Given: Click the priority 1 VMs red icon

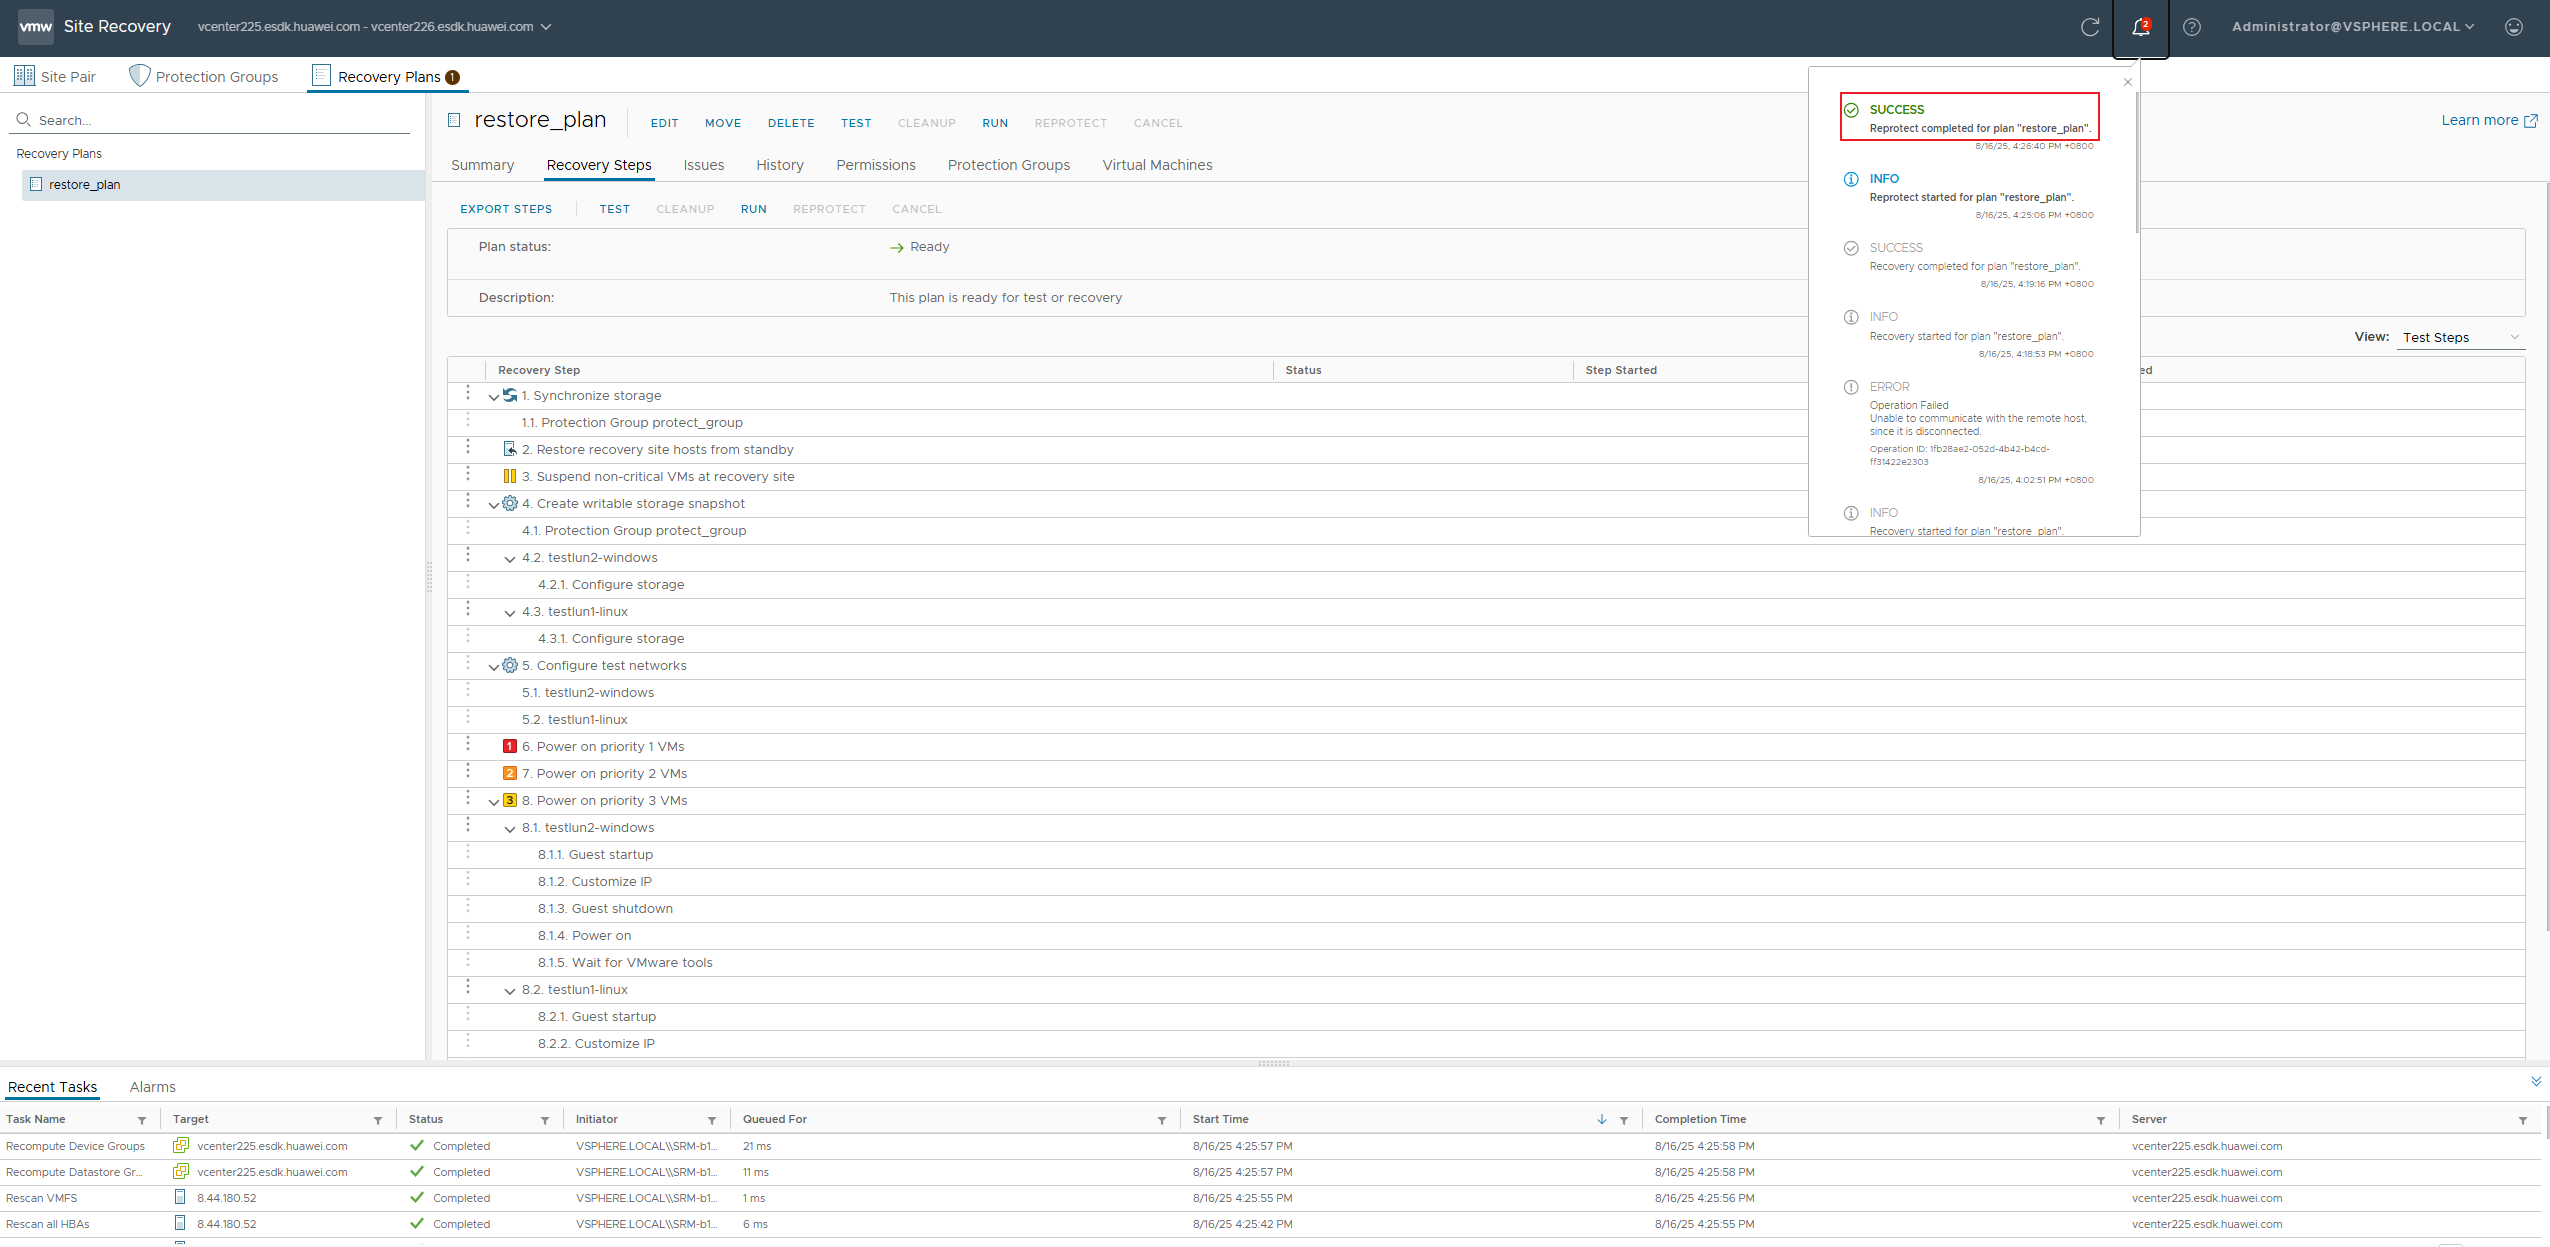Looking at the screenshot, I should click(510, 746).
